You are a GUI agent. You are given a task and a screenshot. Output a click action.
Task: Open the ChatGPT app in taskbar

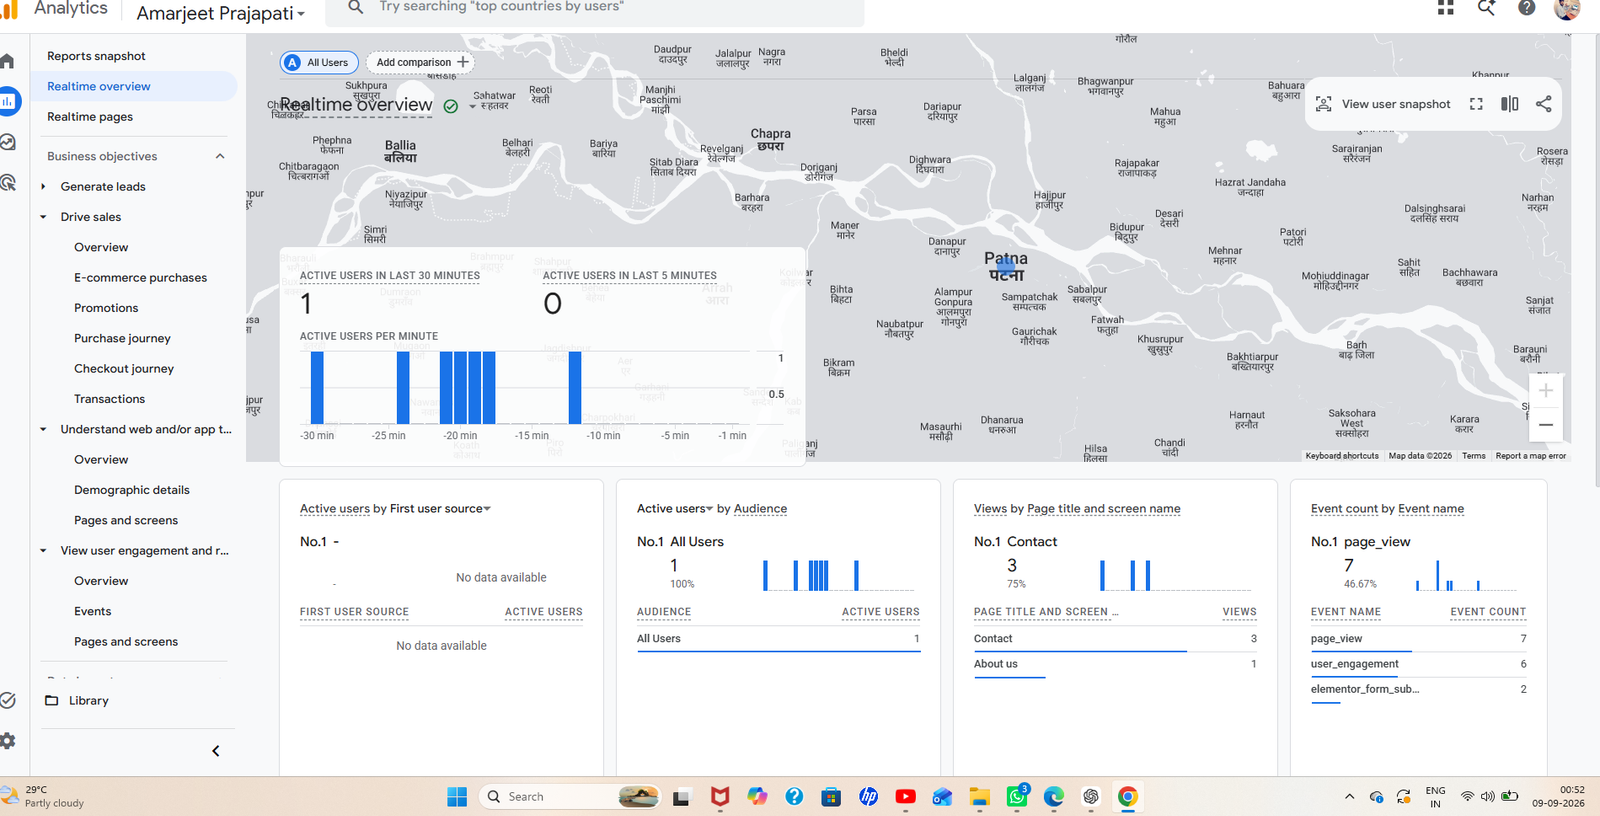coord(1091,797)
